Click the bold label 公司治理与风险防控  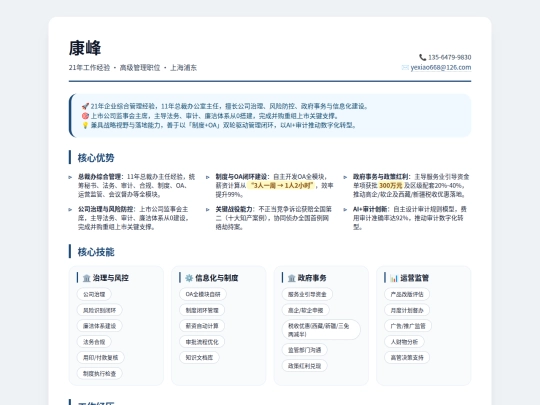(106, 209)
